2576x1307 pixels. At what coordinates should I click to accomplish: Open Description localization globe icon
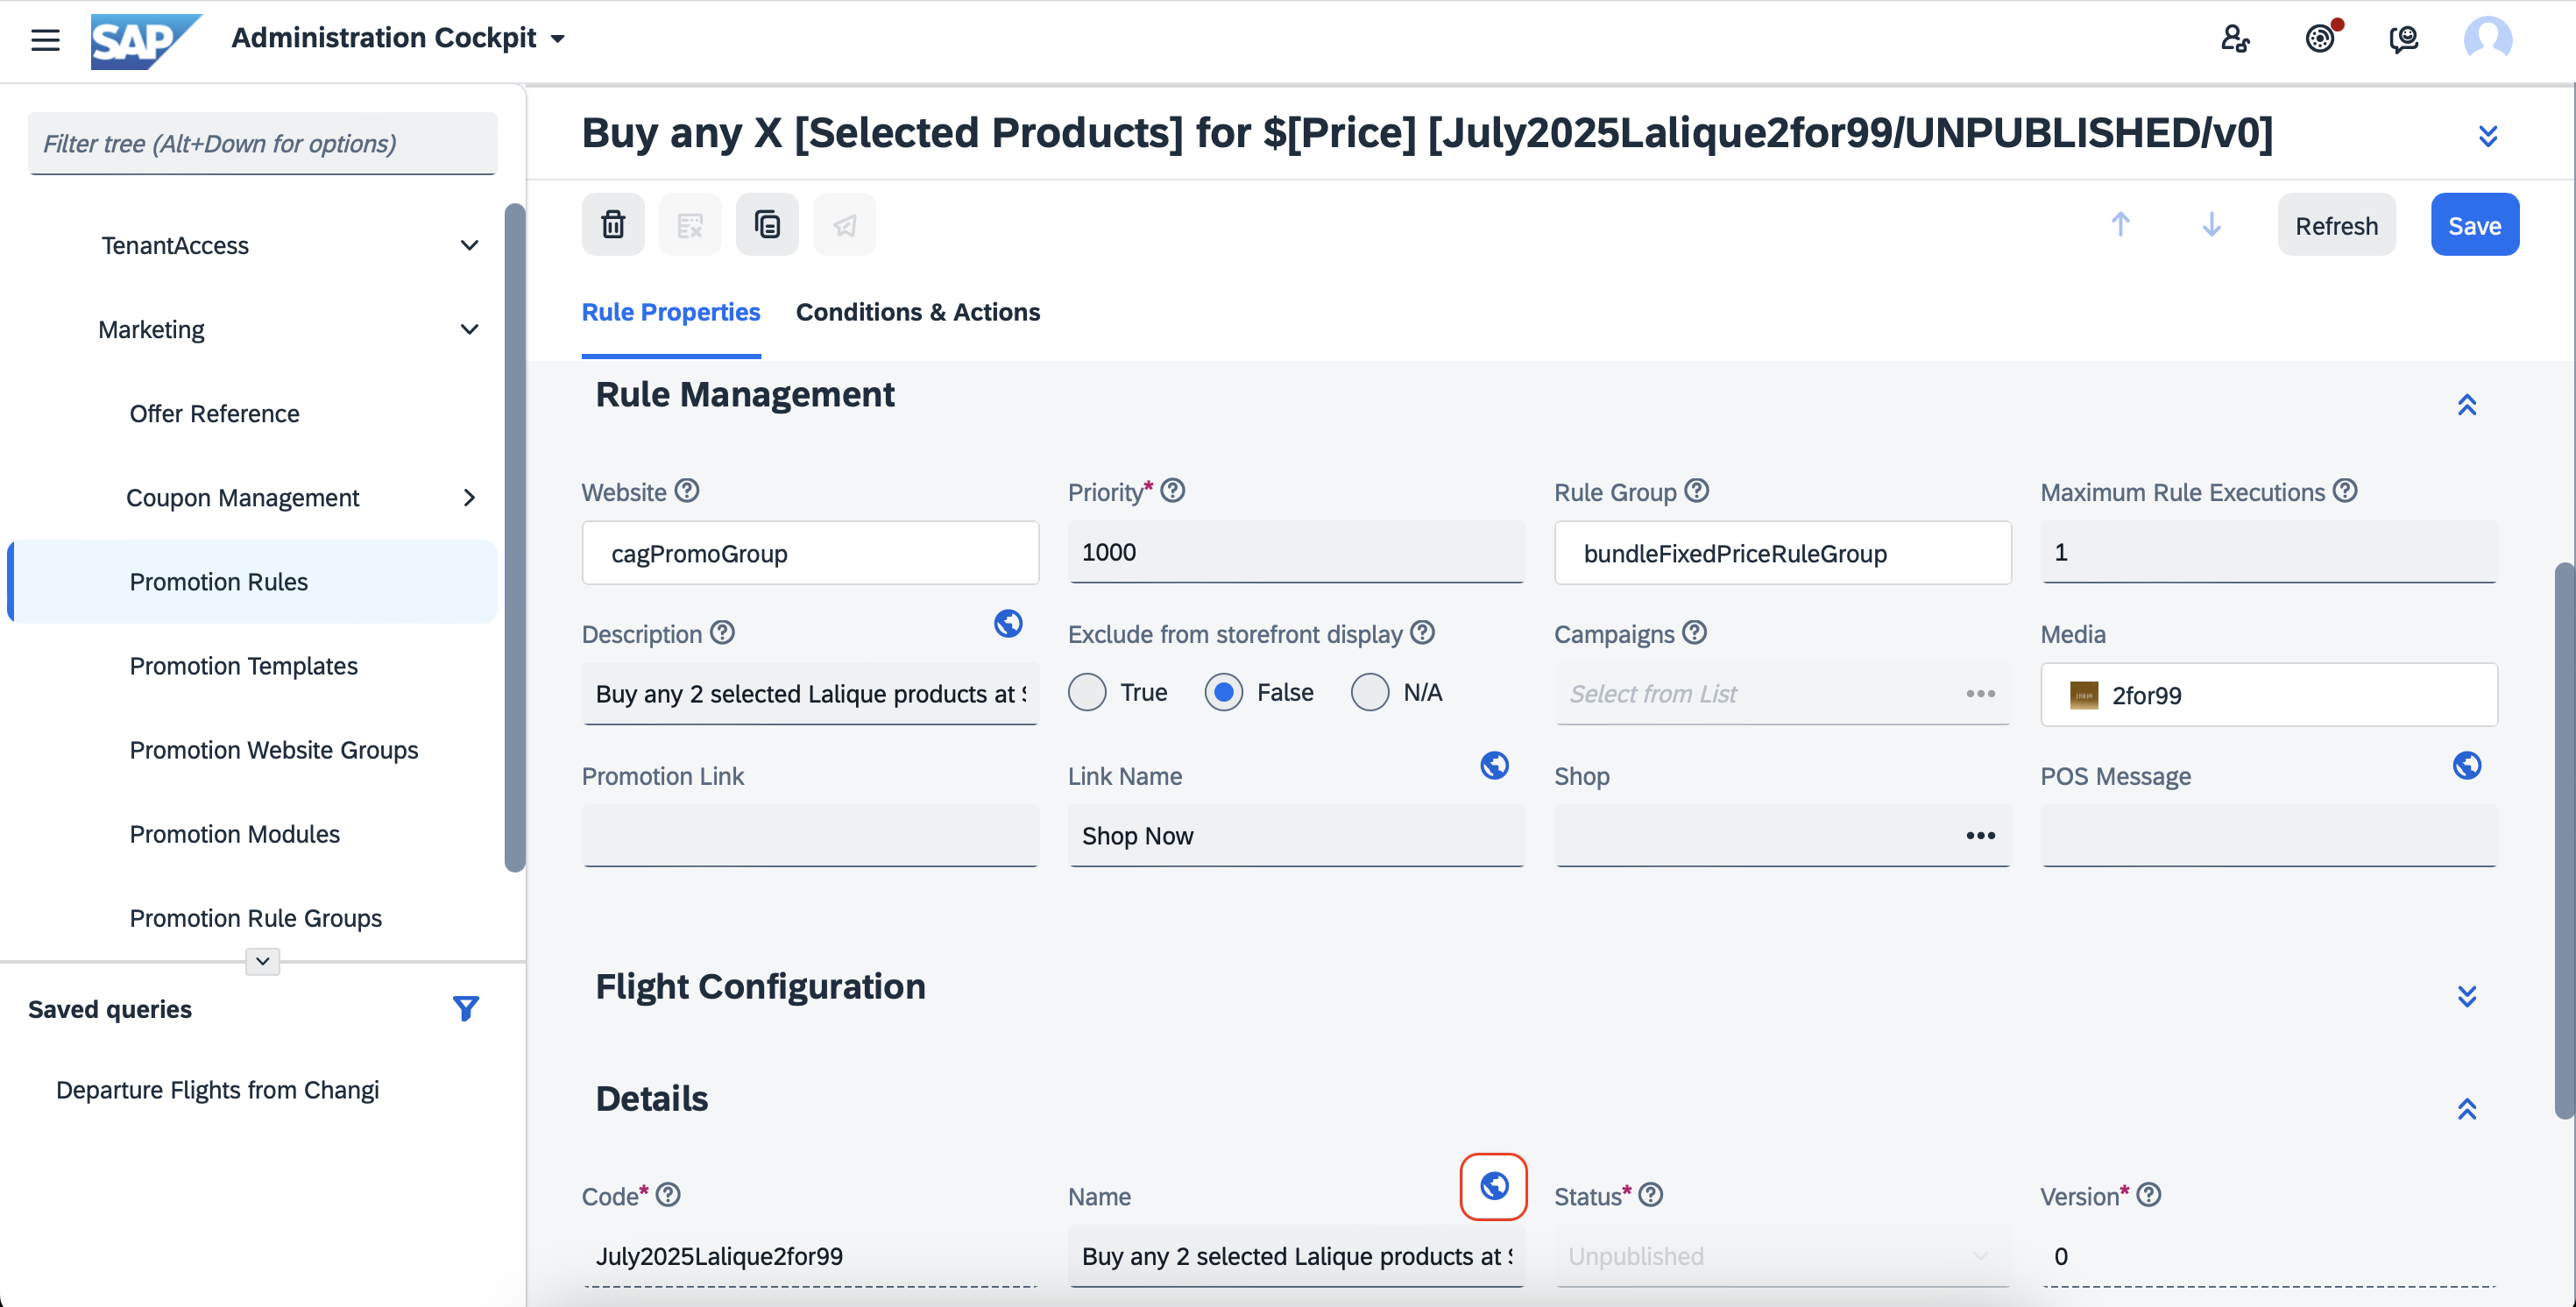pyautogui.click(x=1008, y=623)
